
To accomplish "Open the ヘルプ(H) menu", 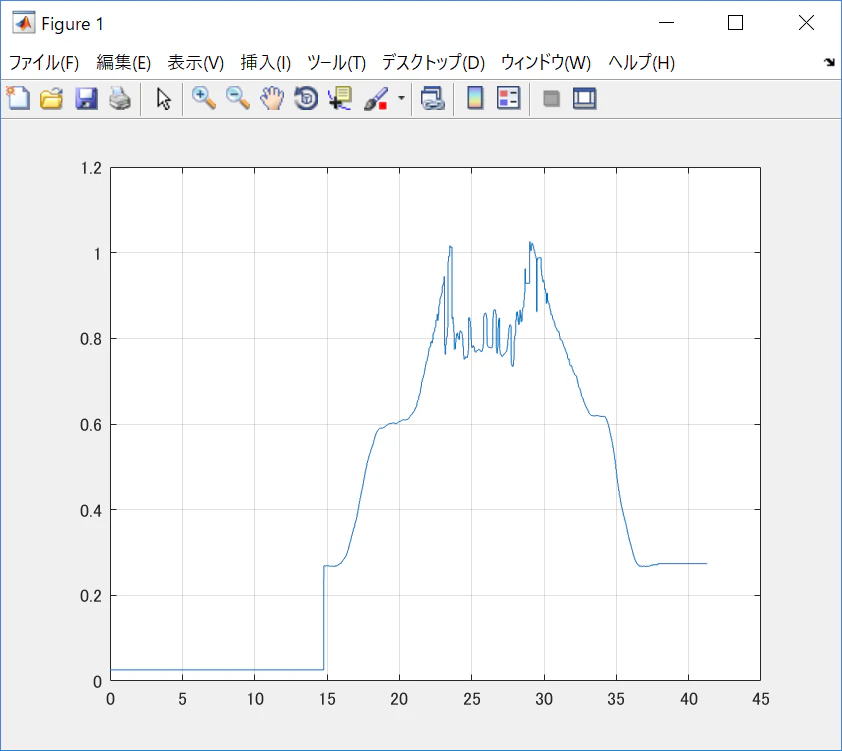I will (641, 63).
